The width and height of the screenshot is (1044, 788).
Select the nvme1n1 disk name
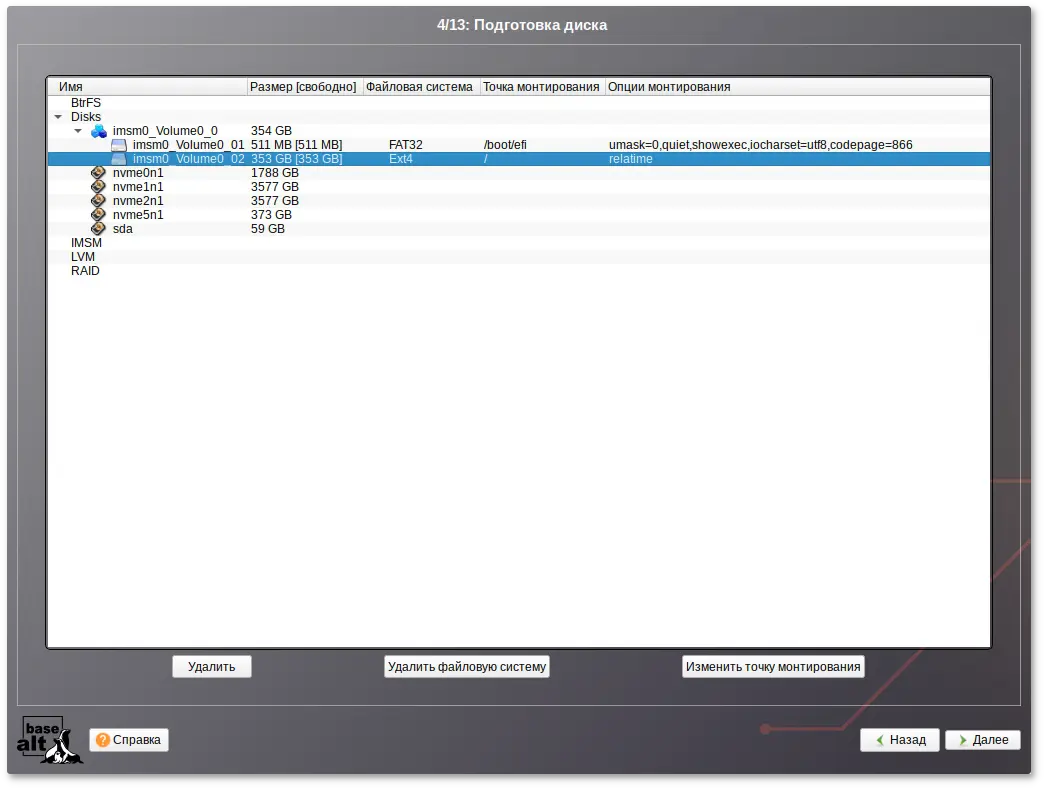(138, 187)
